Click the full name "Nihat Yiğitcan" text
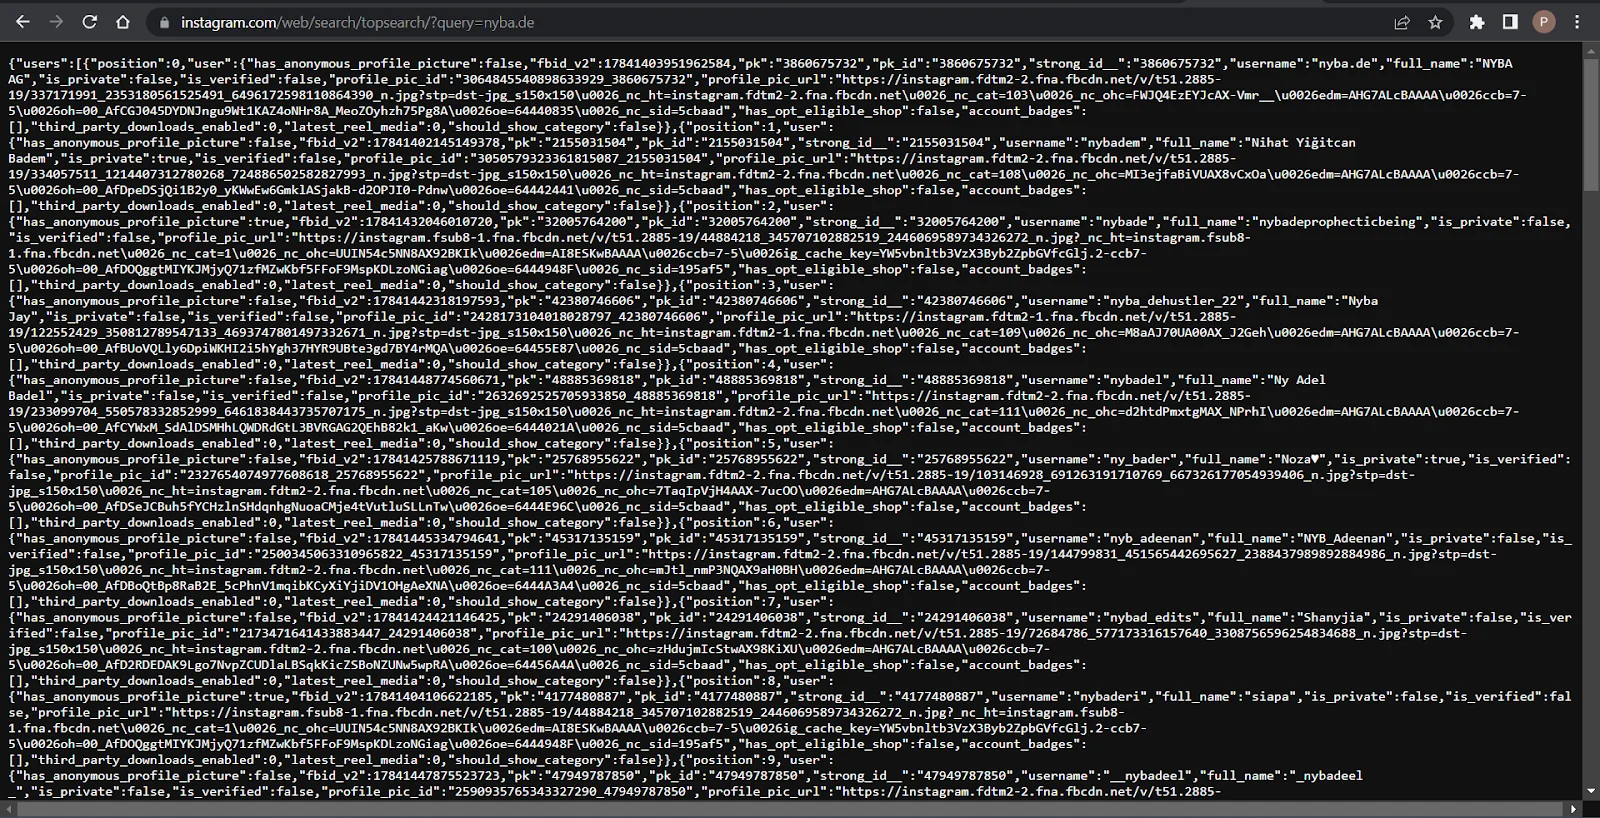The width and height of the screenshot is (1600, 818). (x=1302, y=142)
